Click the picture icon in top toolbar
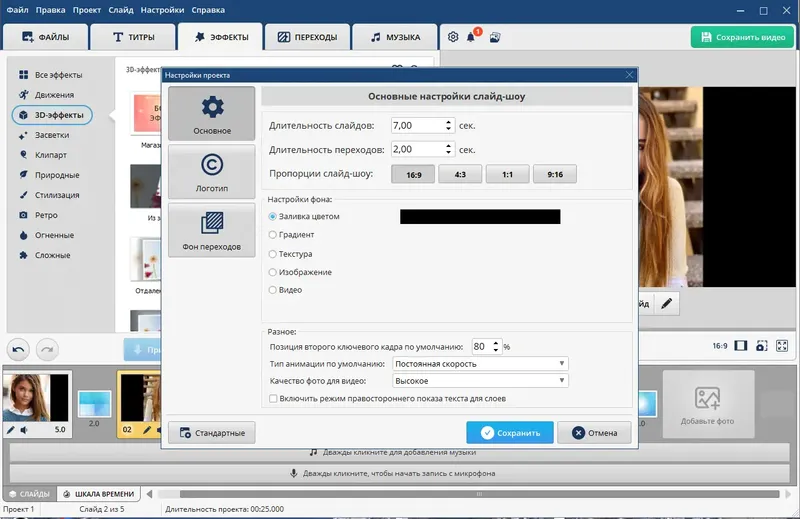800x519 pixels. pos(494,37)
